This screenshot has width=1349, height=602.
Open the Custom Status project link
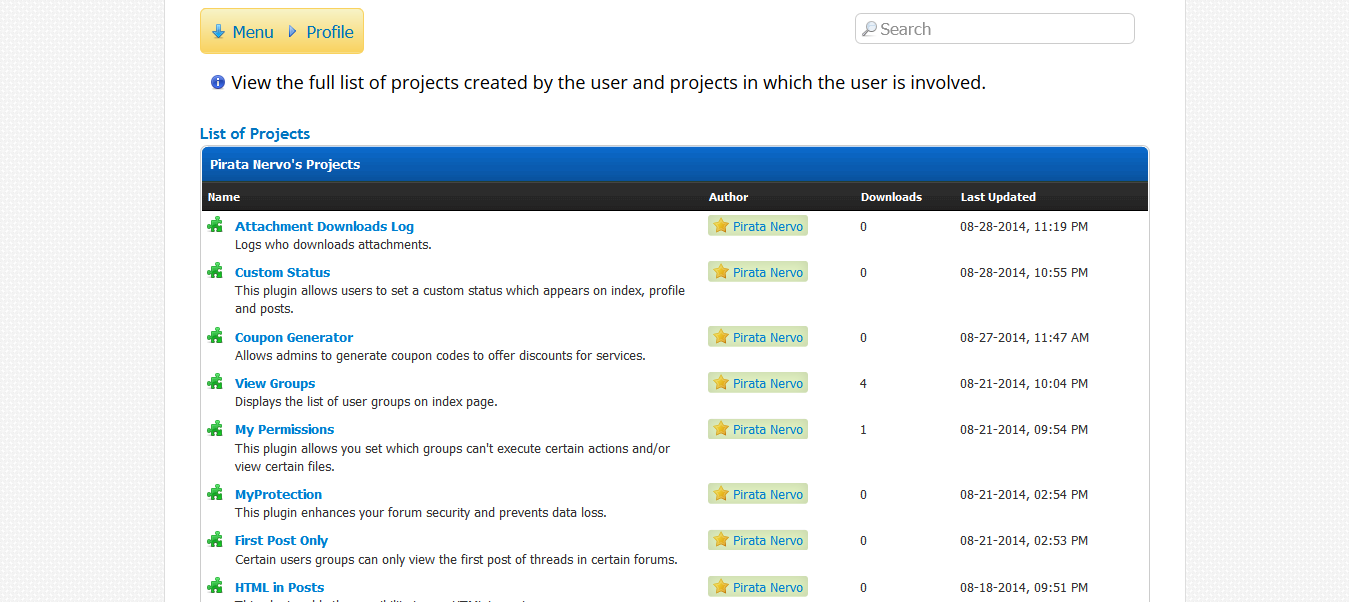282,272
